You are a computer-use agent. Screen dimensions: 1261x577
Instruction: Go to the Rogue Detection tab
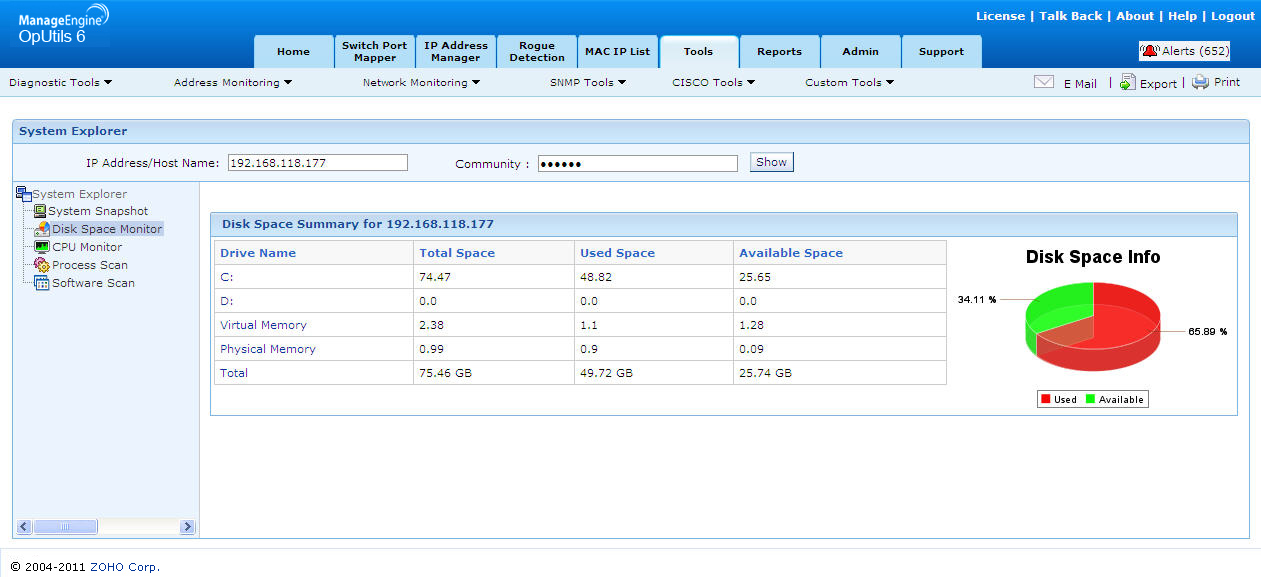tap(537, 52)
